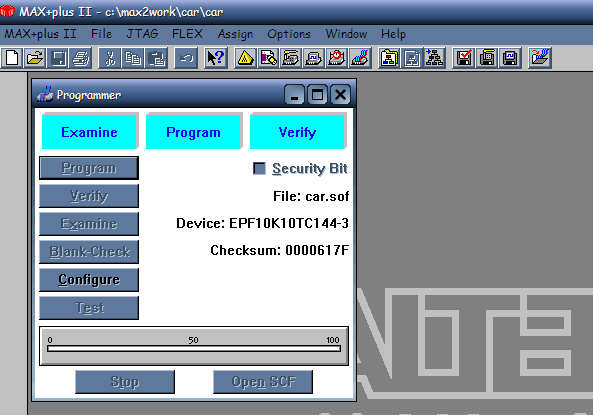593x415 pixels.
Task: Open the Help menu
Action: (x=393, y=34)
